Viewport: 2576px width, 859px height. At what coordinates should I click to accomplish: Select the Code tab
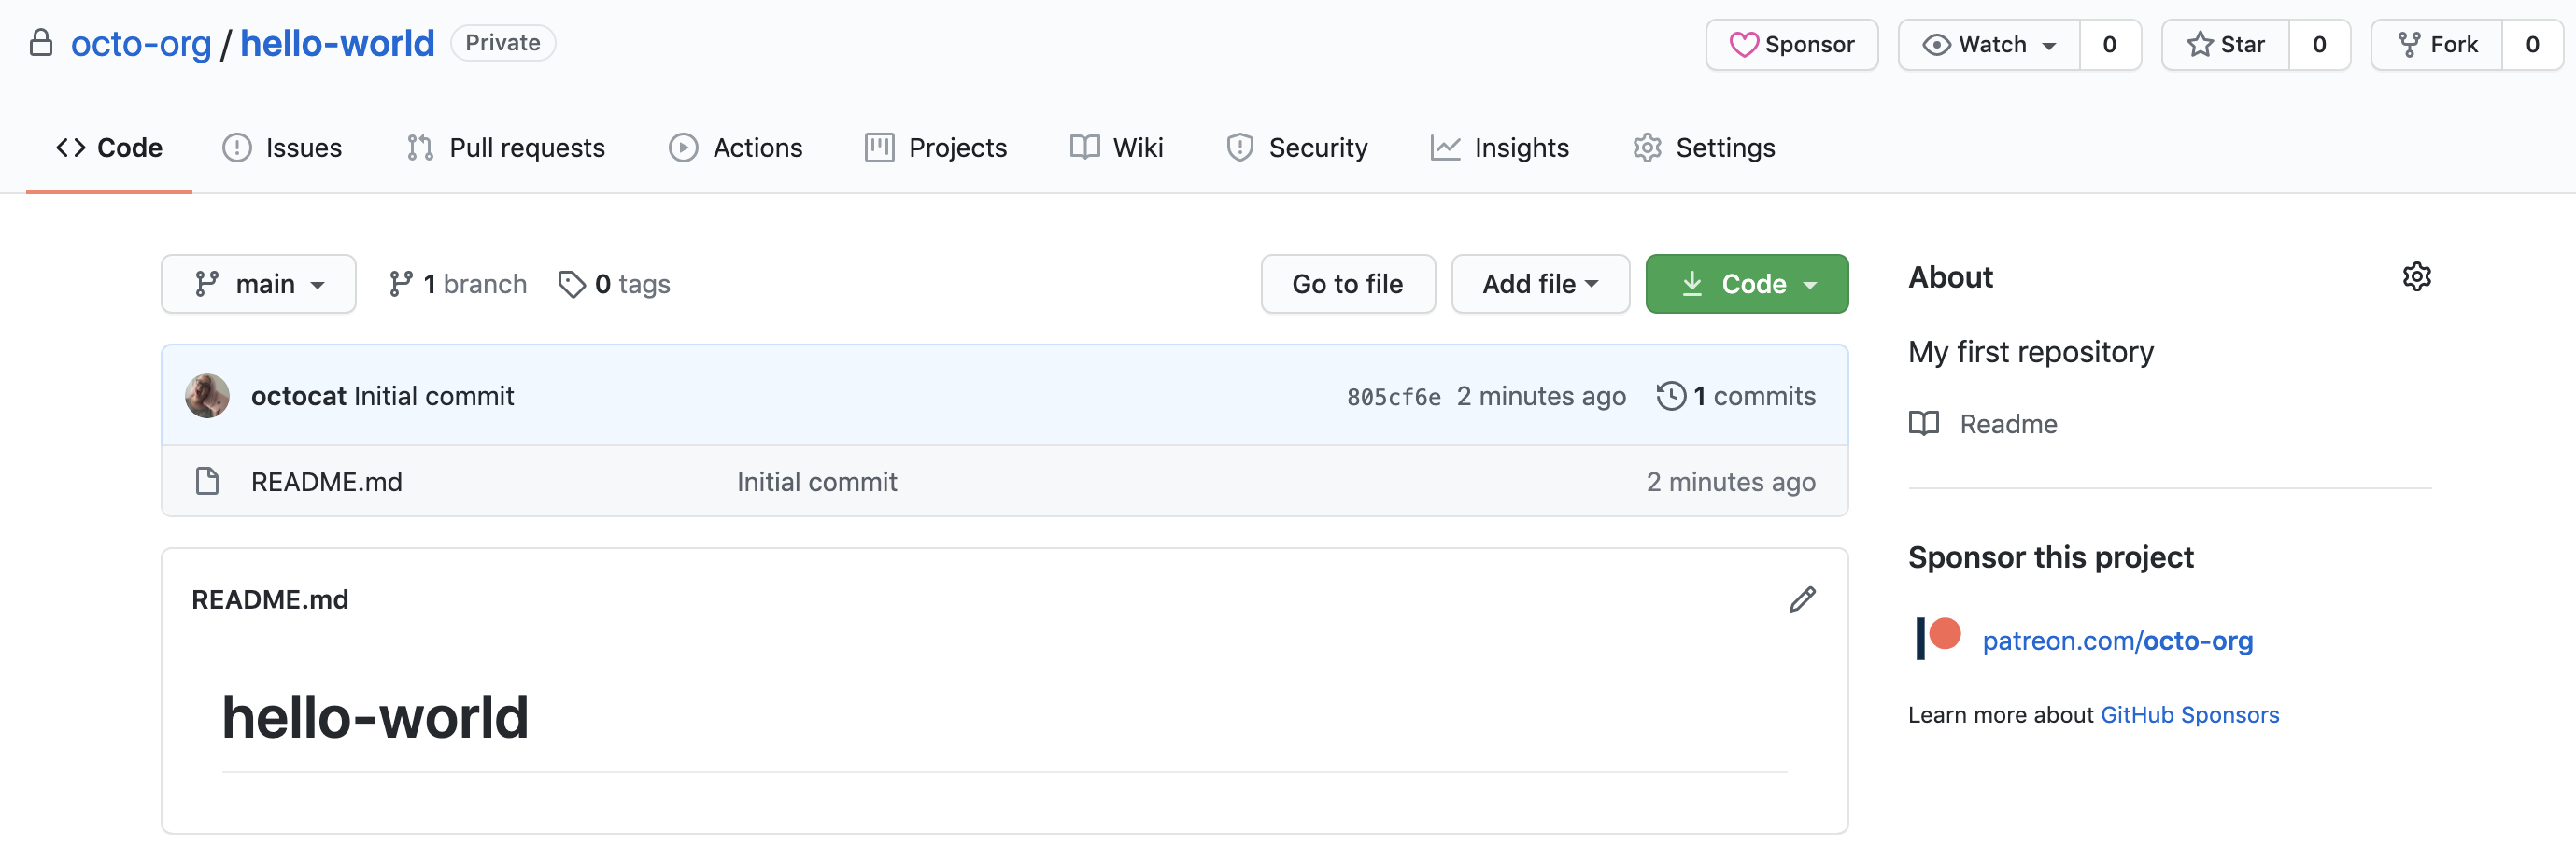click(109, 148)
